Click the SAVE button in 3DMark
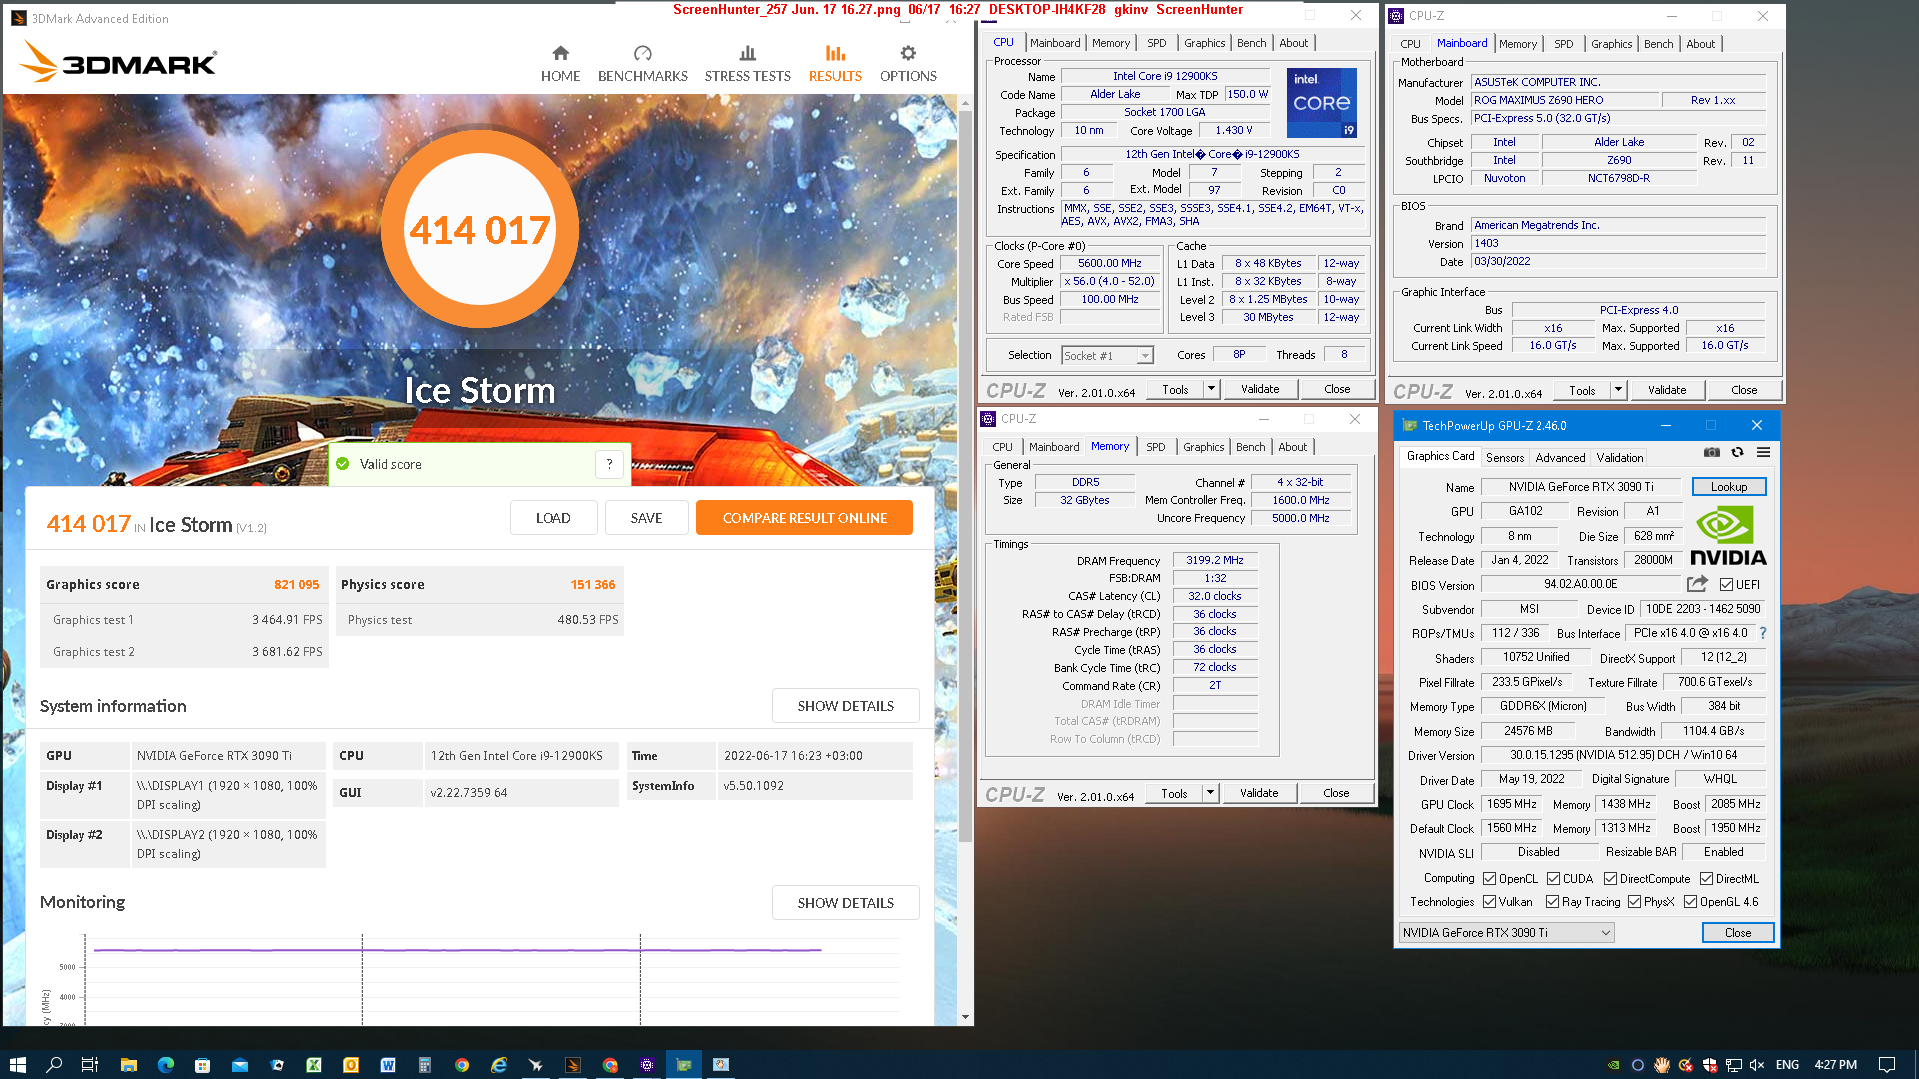1919x1079 pixels. [x=646, y=518]
